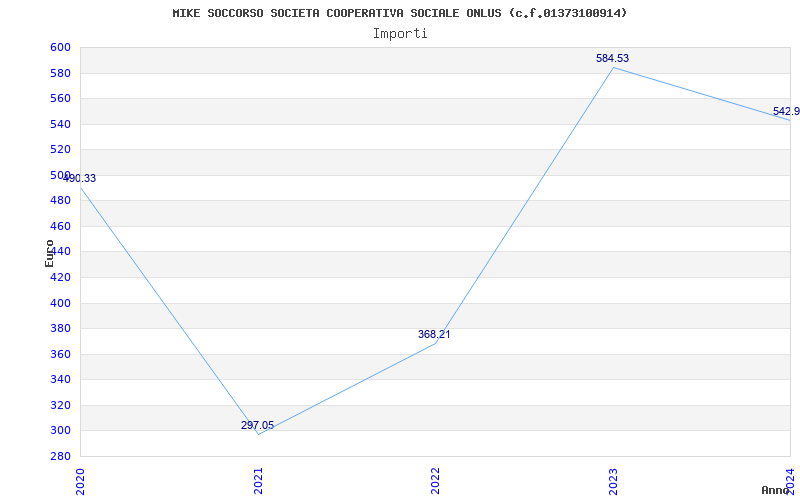Click the 520 y-axis tick label
800x500 pixels.
point(60,149)
